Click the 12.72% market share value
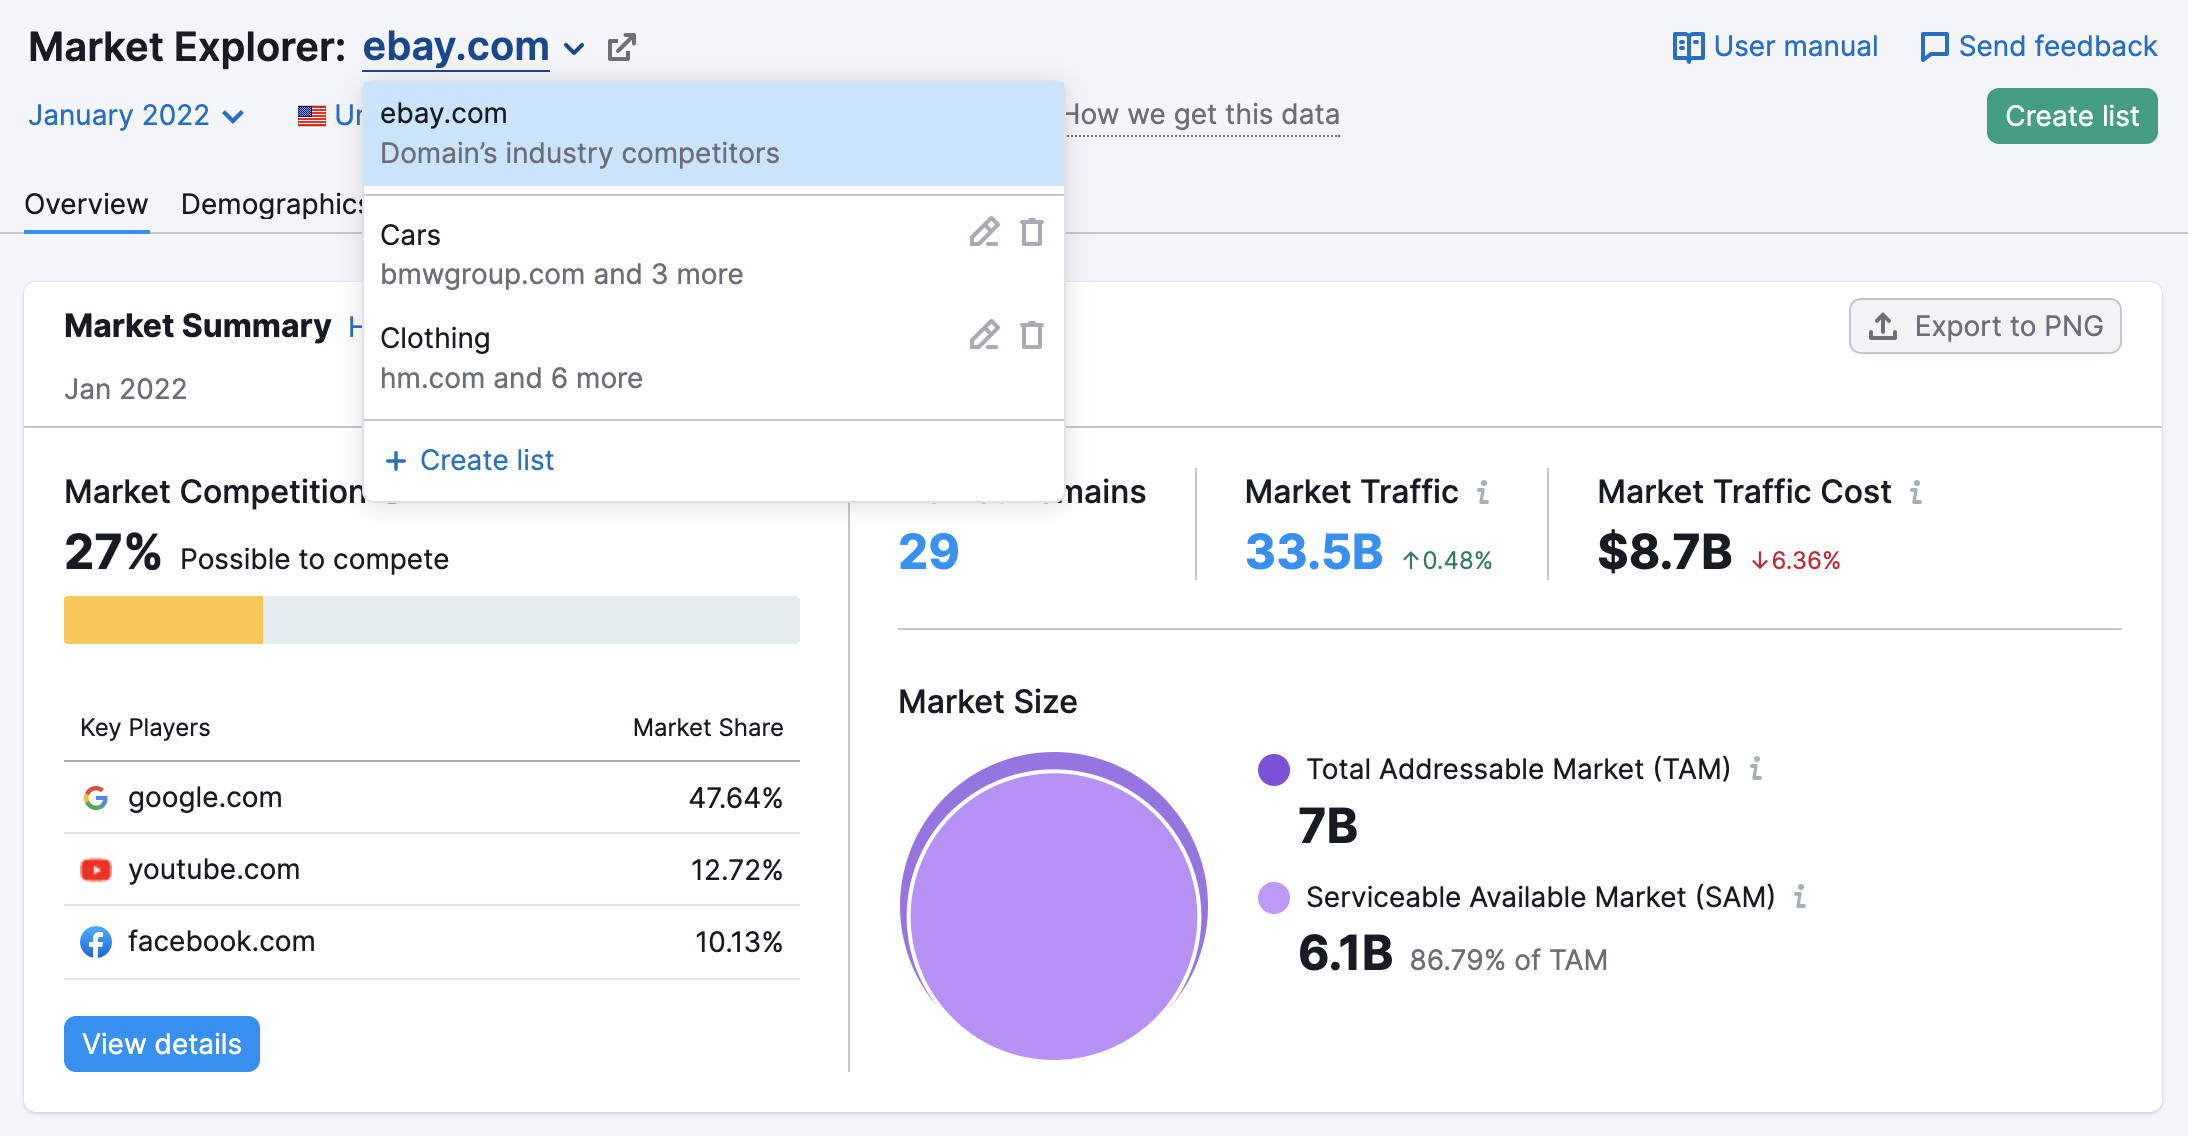The width and height of the screenshot is (2188, 1136). (737, 870)
